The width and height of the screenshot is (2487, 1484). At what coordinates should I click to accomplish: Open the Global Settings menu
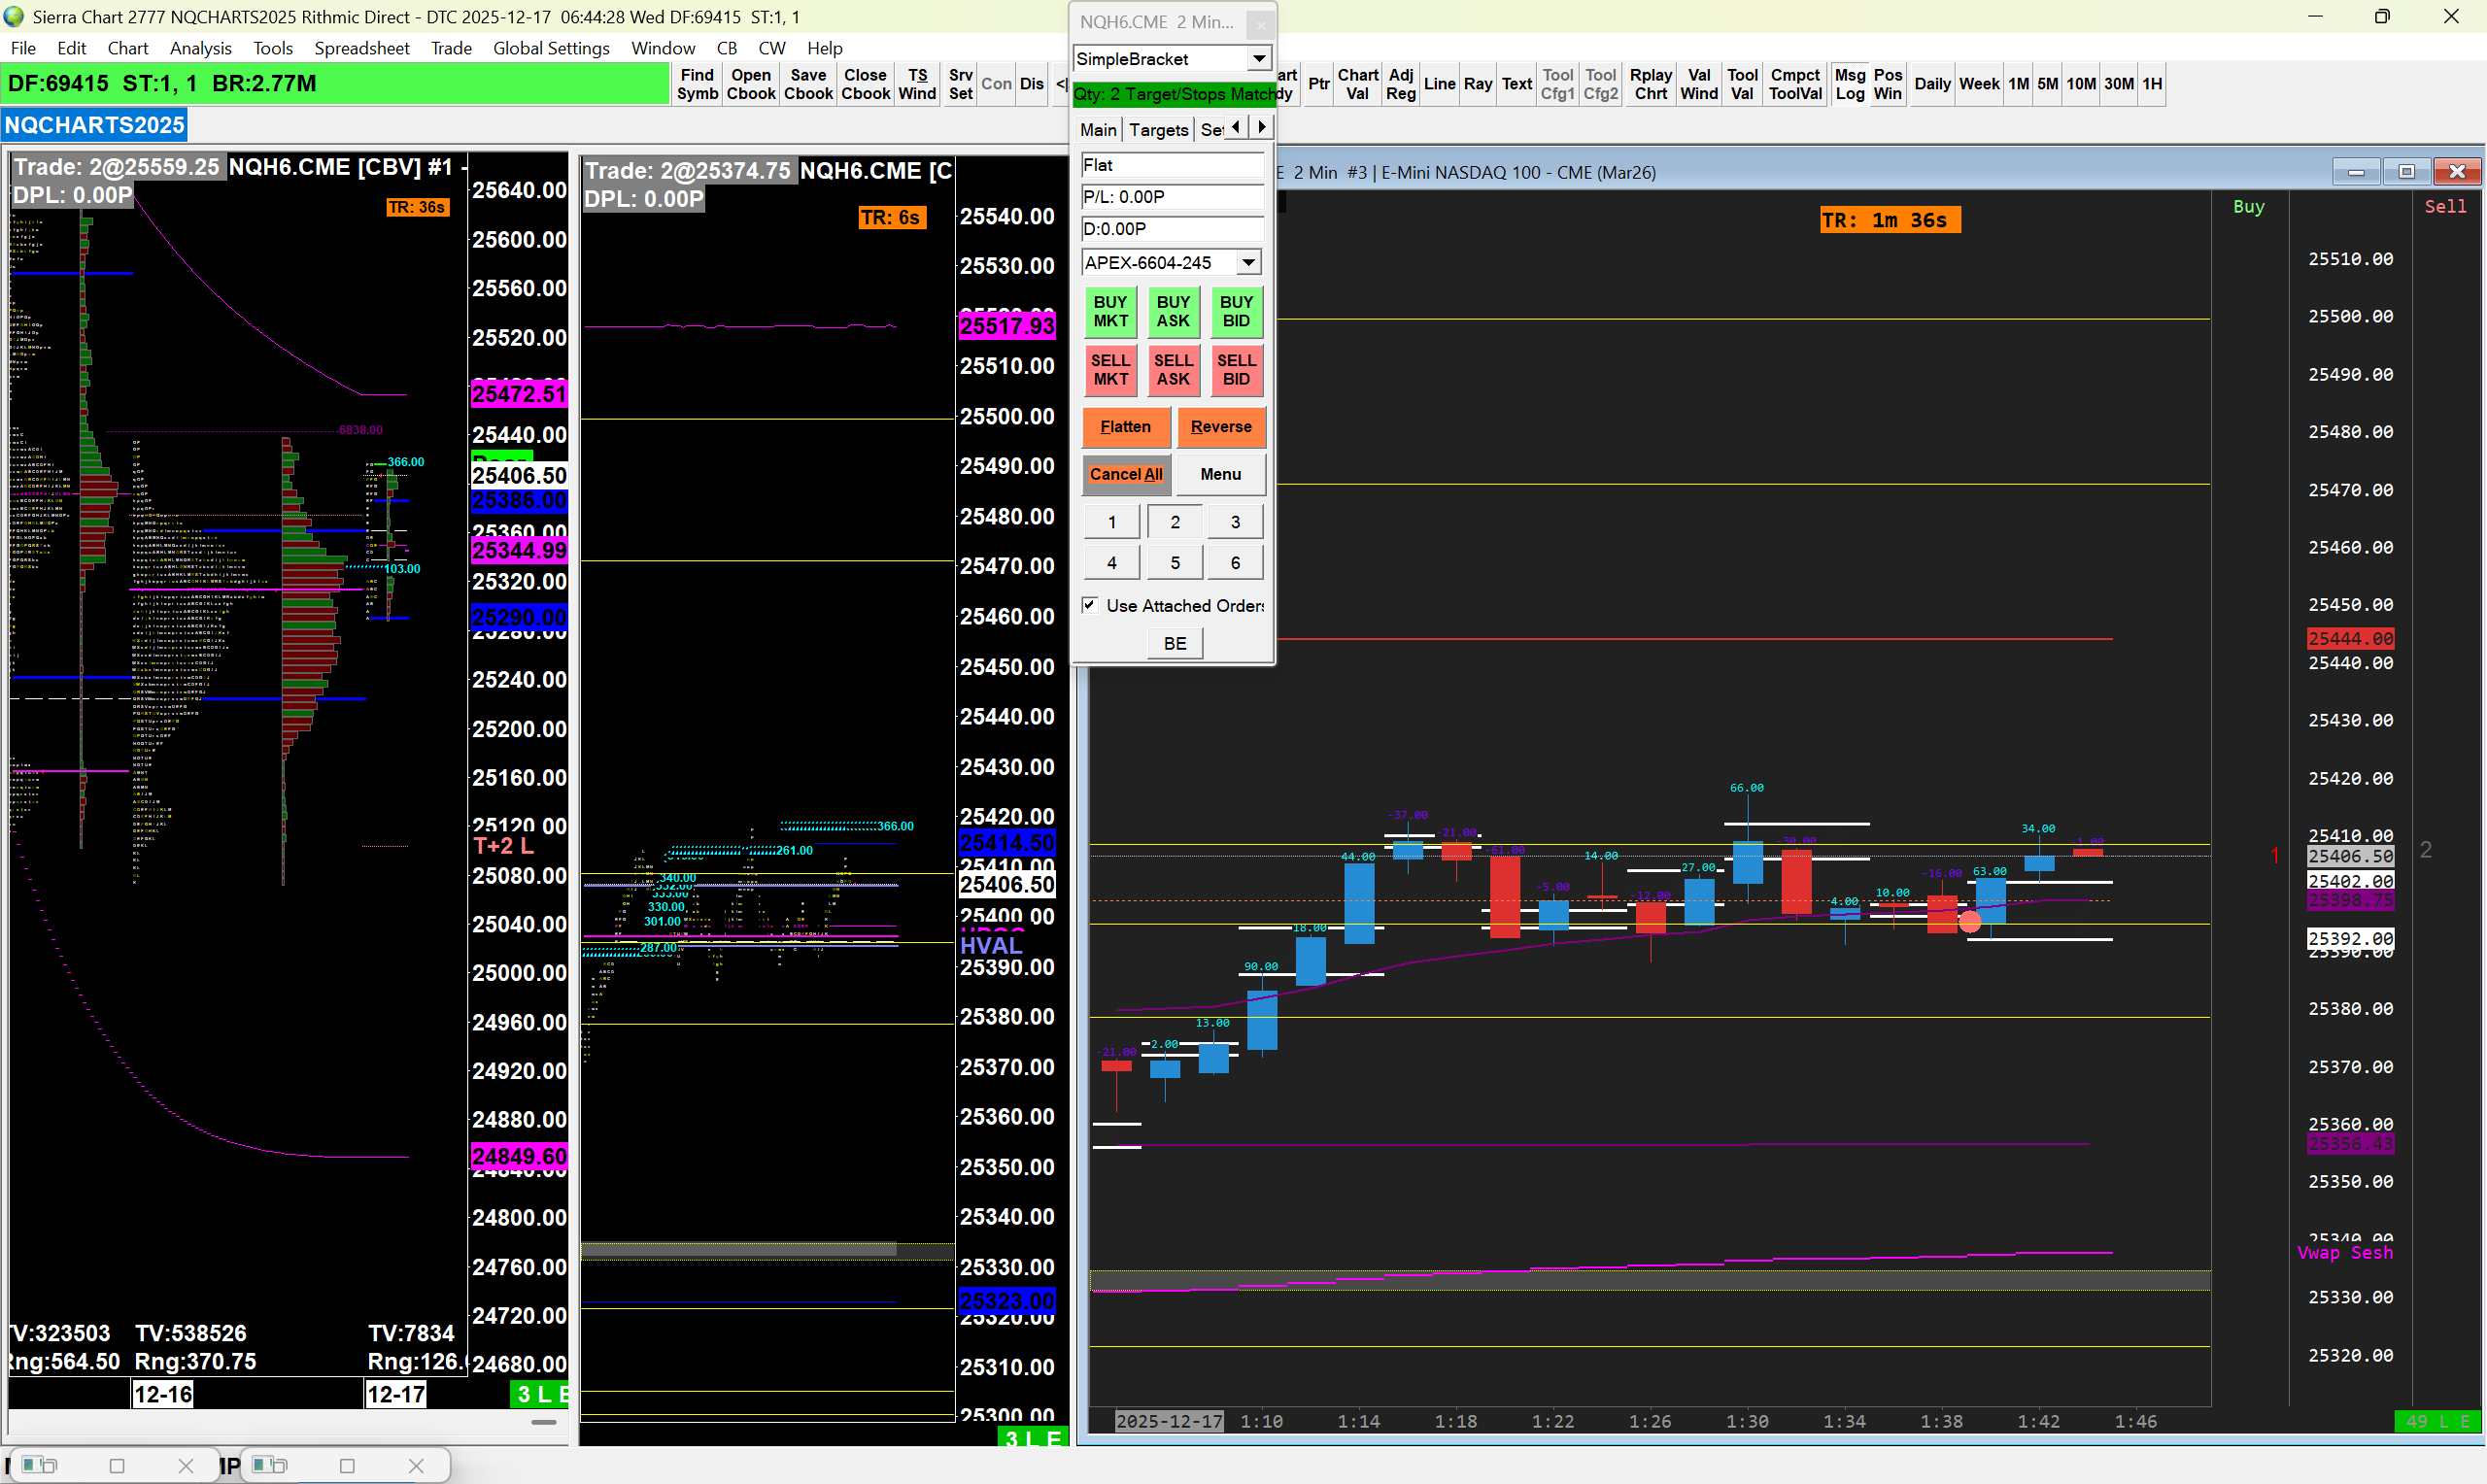550,48
